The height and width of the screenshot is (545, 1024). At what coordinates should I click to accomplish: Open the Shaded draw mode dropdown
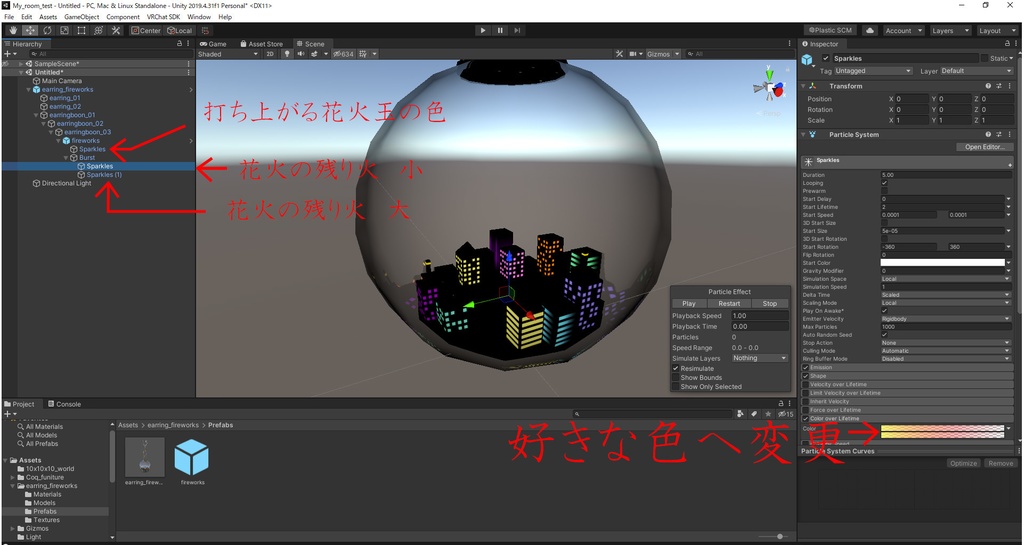point(228,54)
